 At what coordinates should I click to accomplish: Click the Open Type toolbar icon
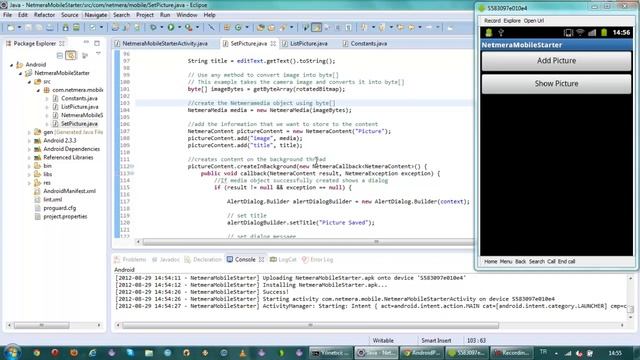click(x=260, y=27)
